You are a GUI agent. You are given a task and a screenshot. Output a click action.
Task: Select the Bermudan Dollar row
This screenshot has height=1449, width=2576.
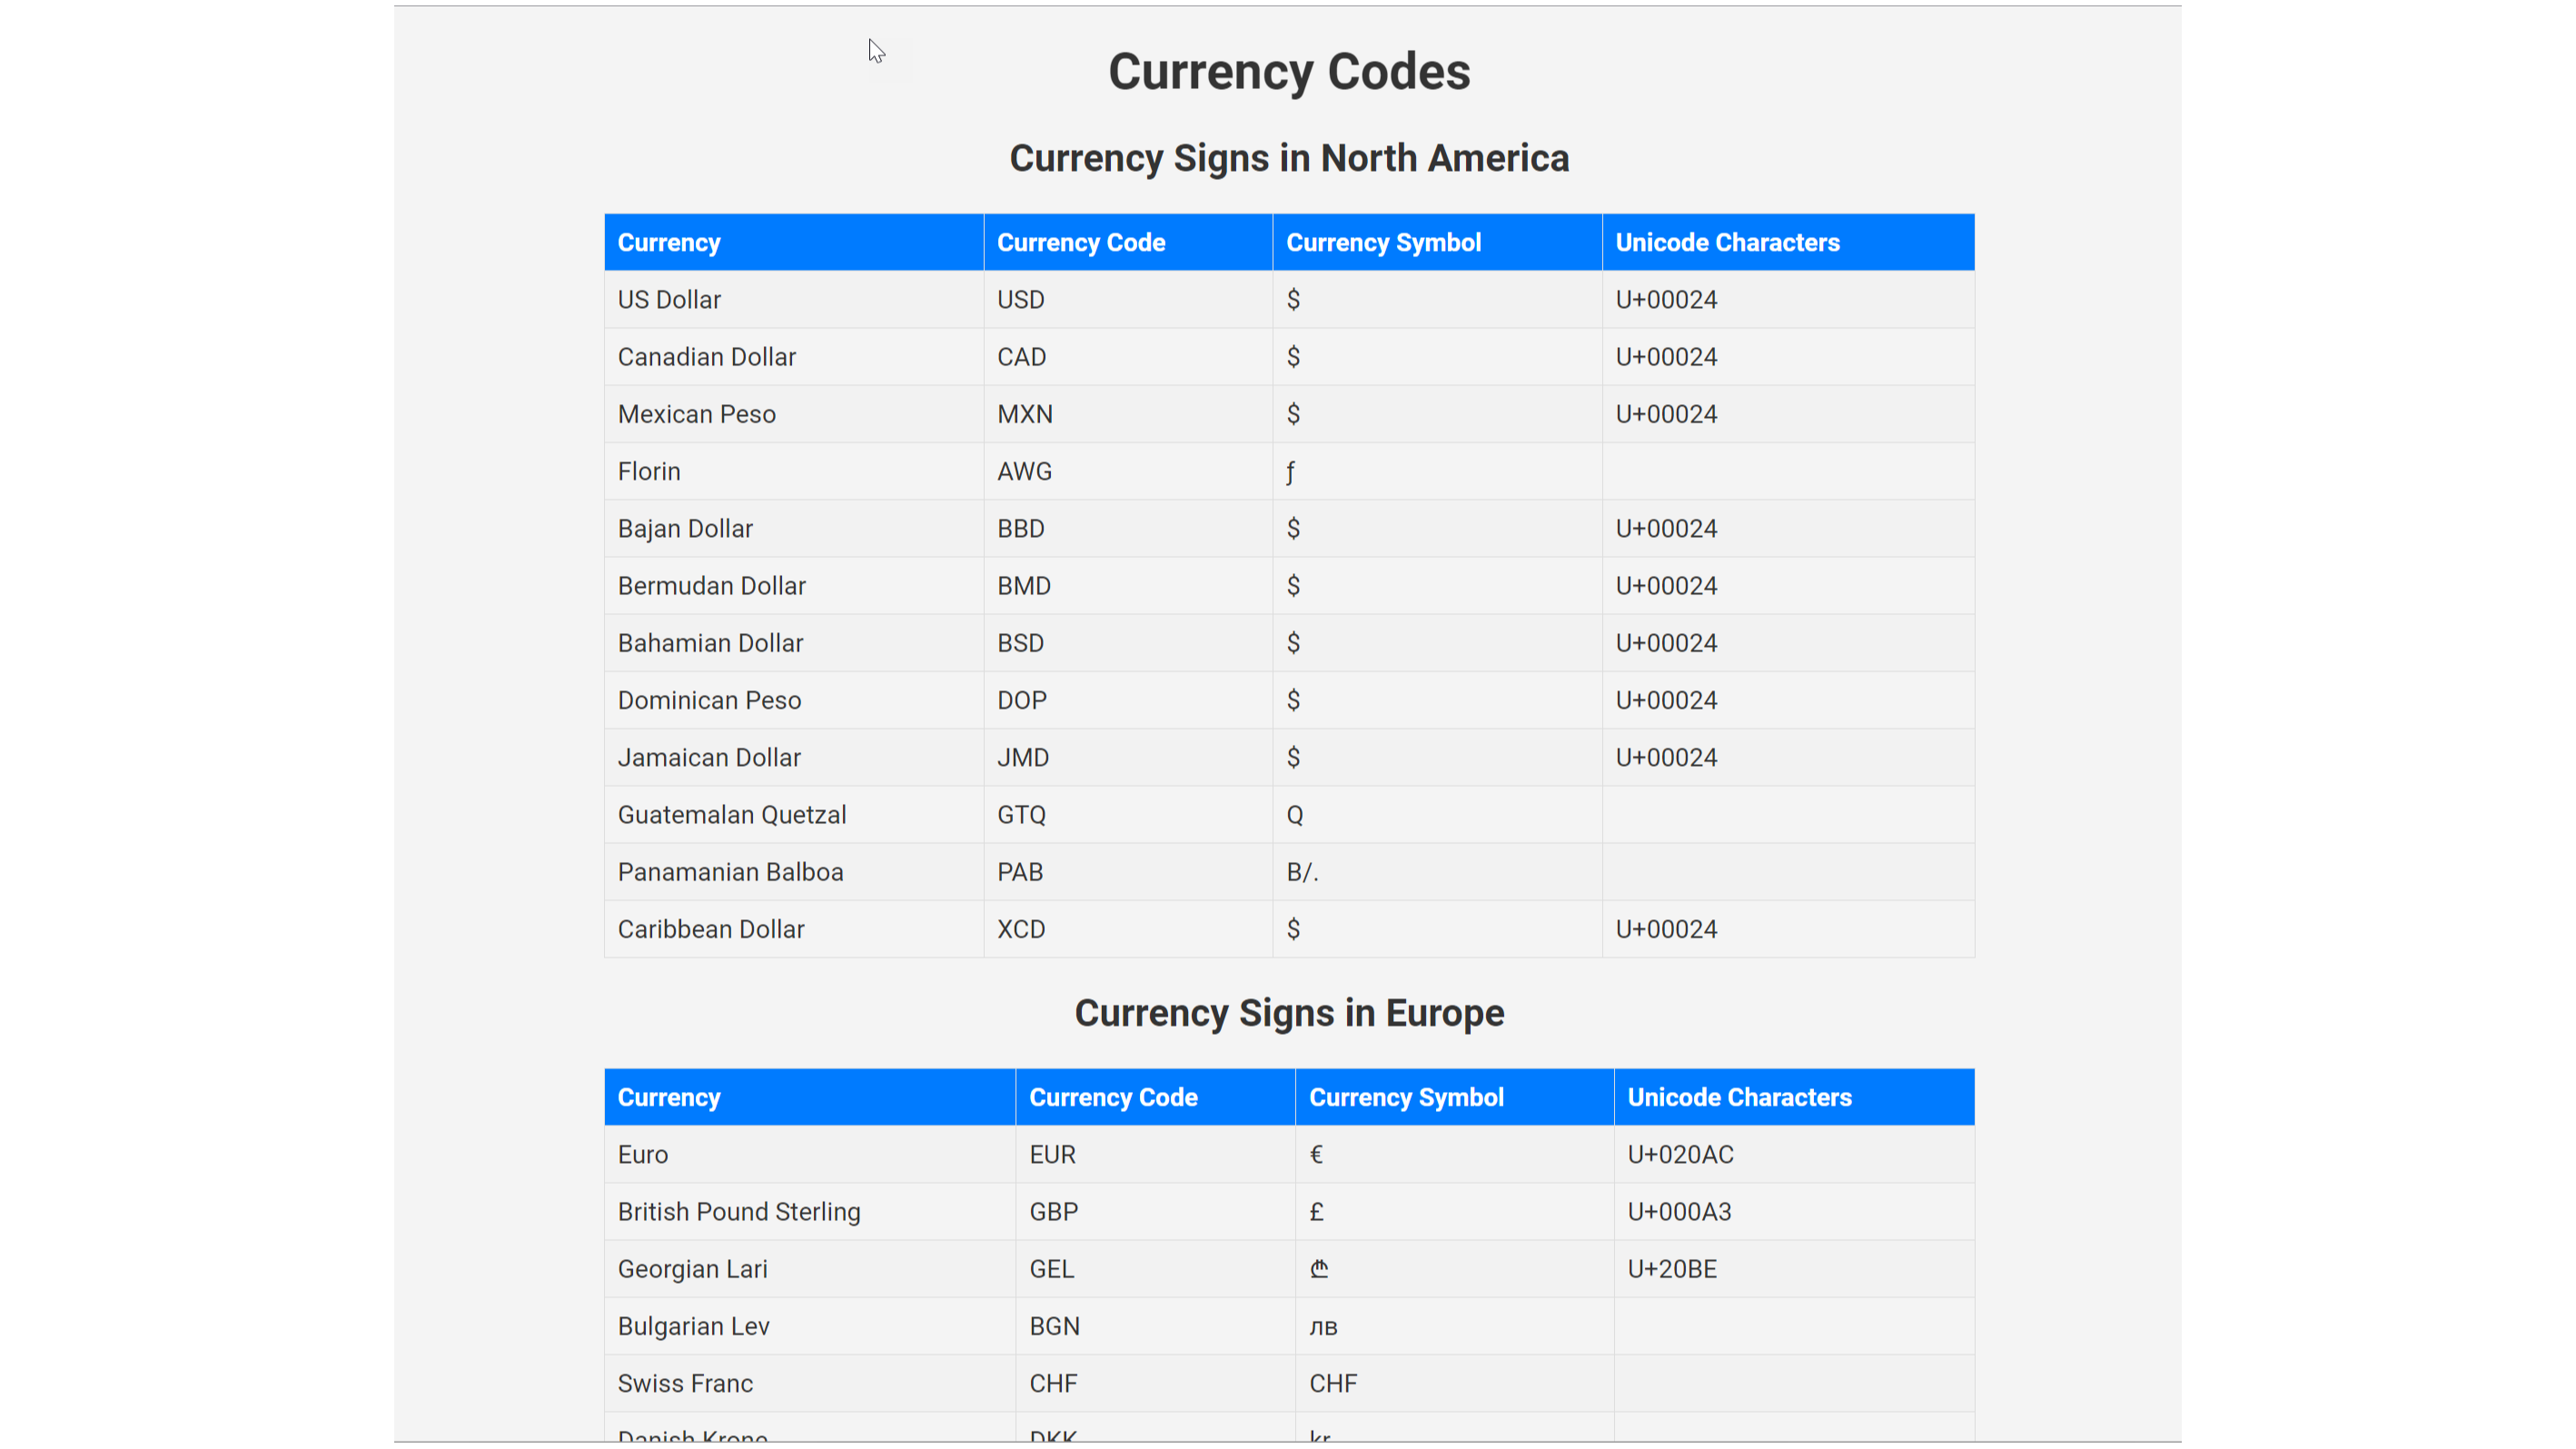[712, 585]
